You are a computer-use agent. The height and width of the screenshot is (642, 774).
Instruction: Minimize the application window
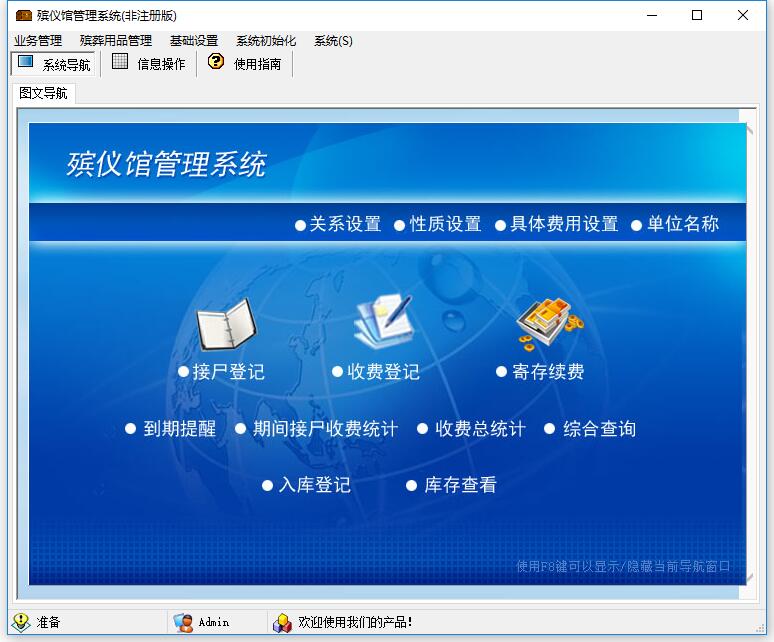tap(652, 15)
